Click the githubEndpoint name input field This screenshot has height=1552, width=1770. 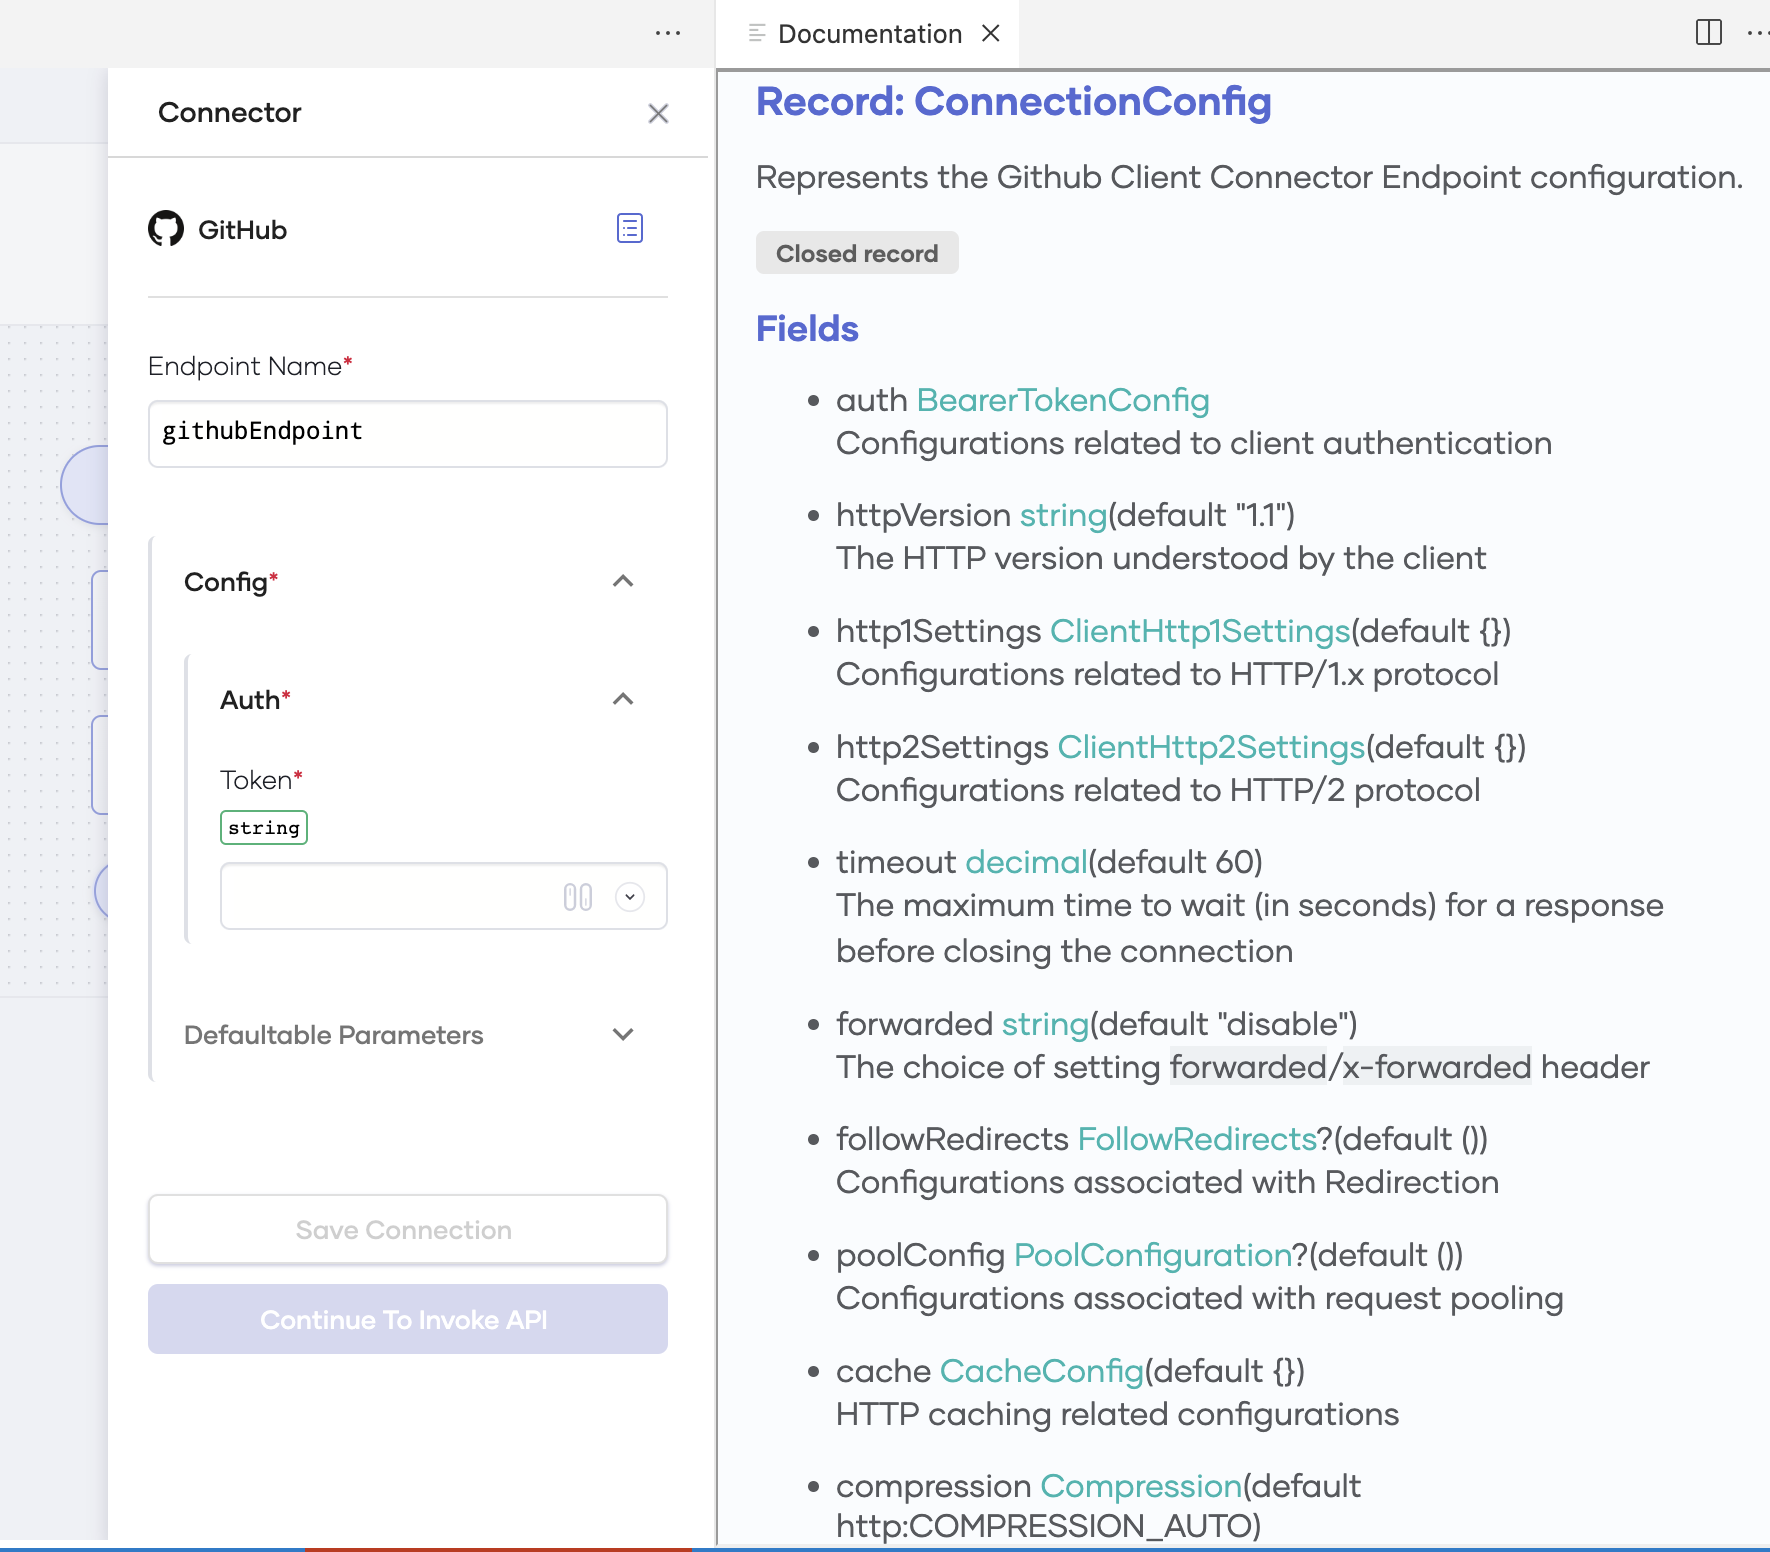pyautogui.click(x=406, y=433)
